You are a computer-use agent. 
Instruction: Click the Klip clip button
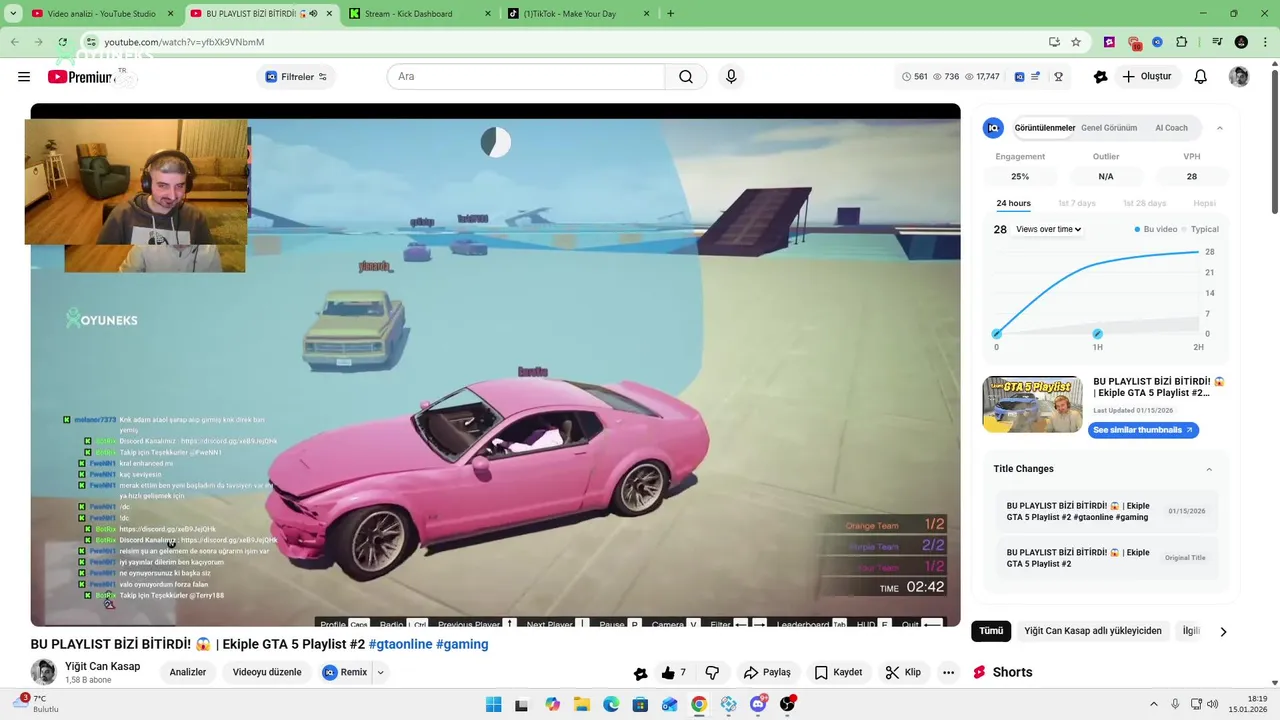point(903,673)
